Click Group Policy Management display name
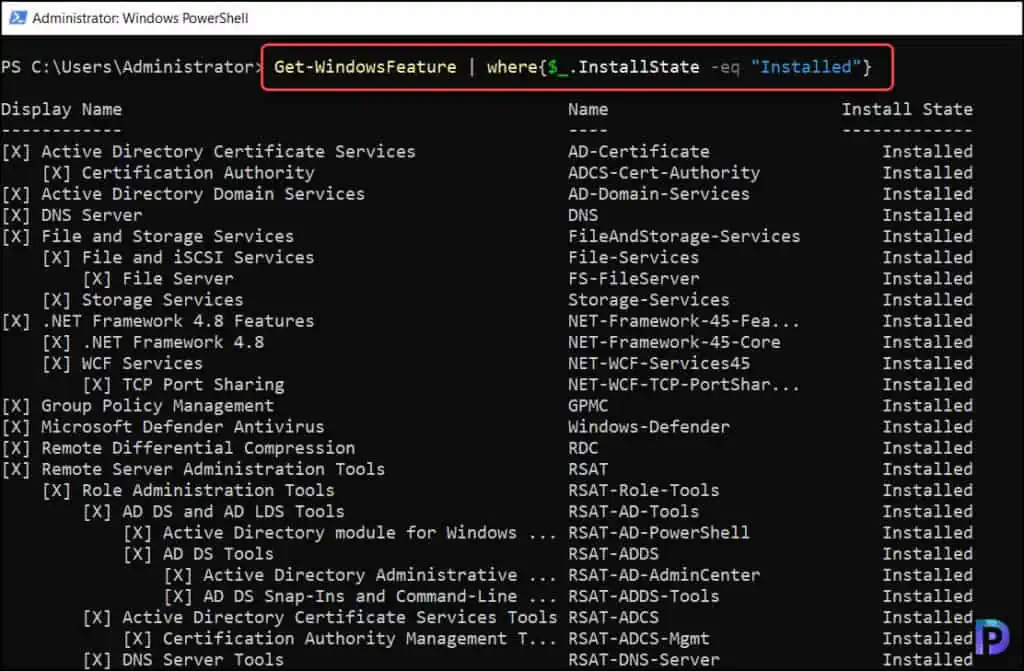 (x=157, y=406)
